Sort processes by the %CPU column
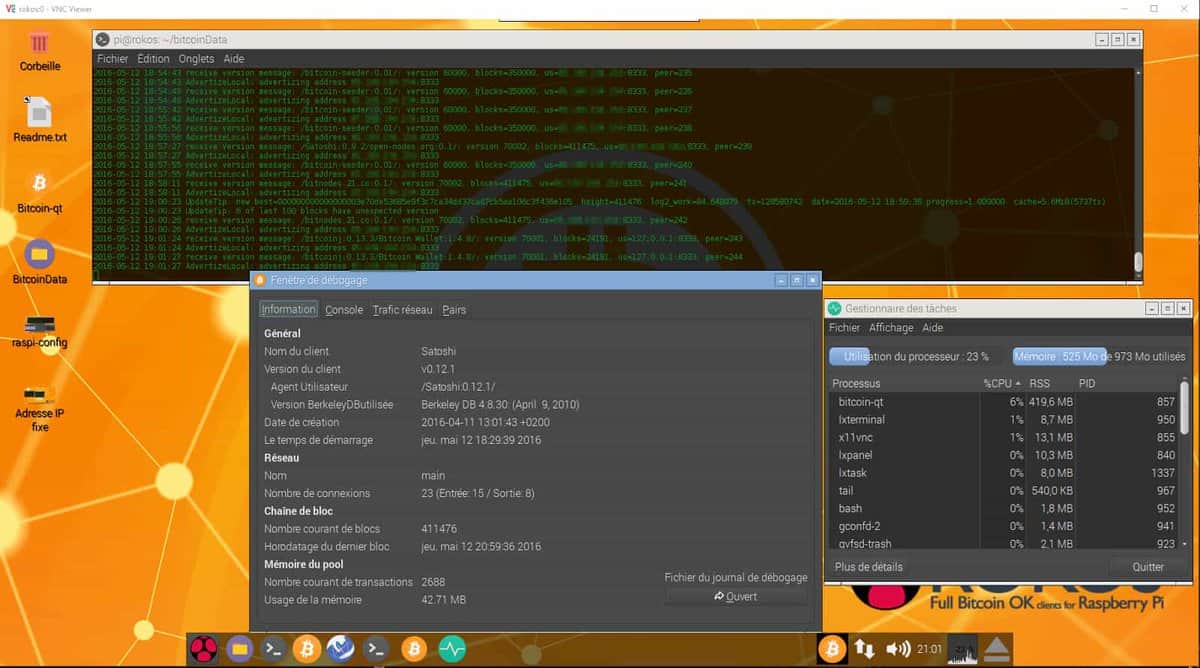1200x668 pixels. [x=1003, y=383]
